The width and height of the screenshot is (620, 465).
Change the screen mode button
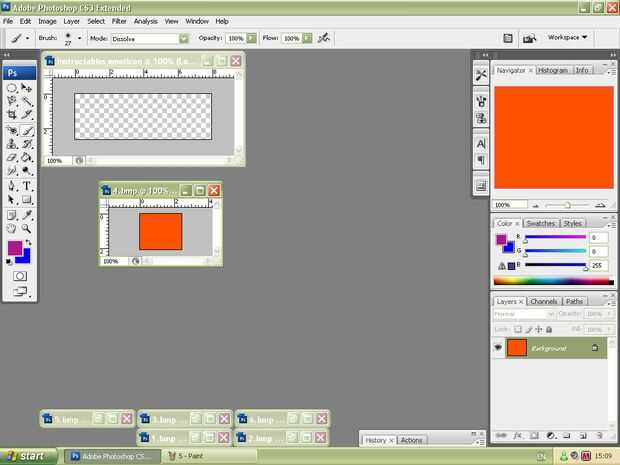pyautogui.click(x=21, y=292)
